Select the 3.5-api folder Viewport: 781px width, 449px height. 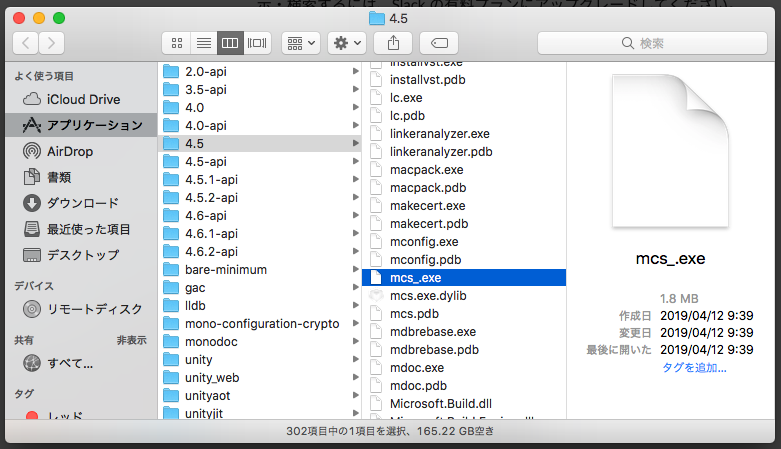click(261, 90)
